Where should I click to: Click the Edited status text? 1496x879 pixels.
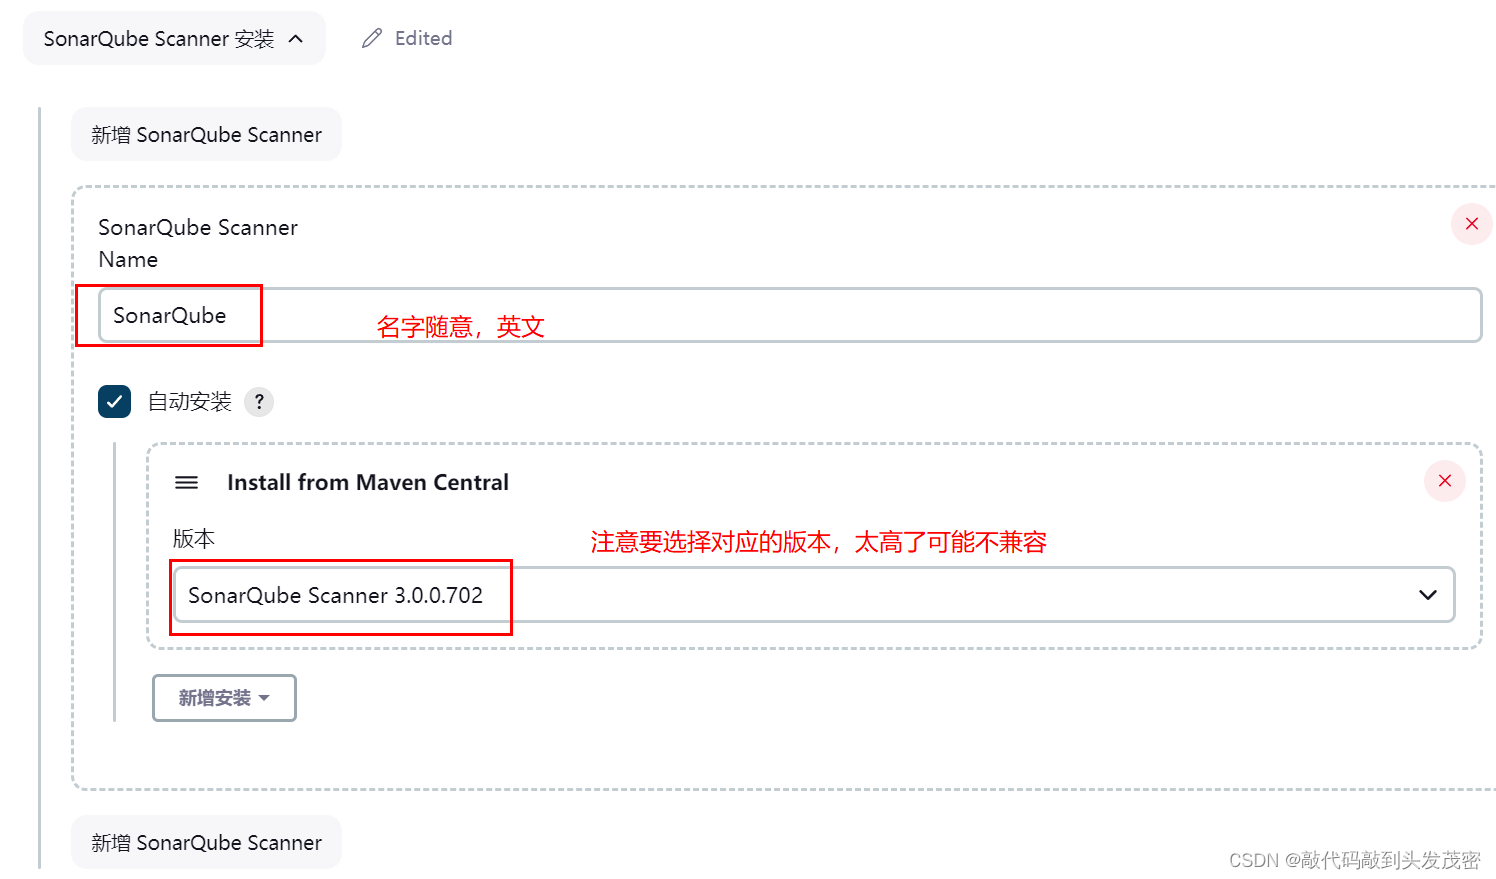point(423,39)
